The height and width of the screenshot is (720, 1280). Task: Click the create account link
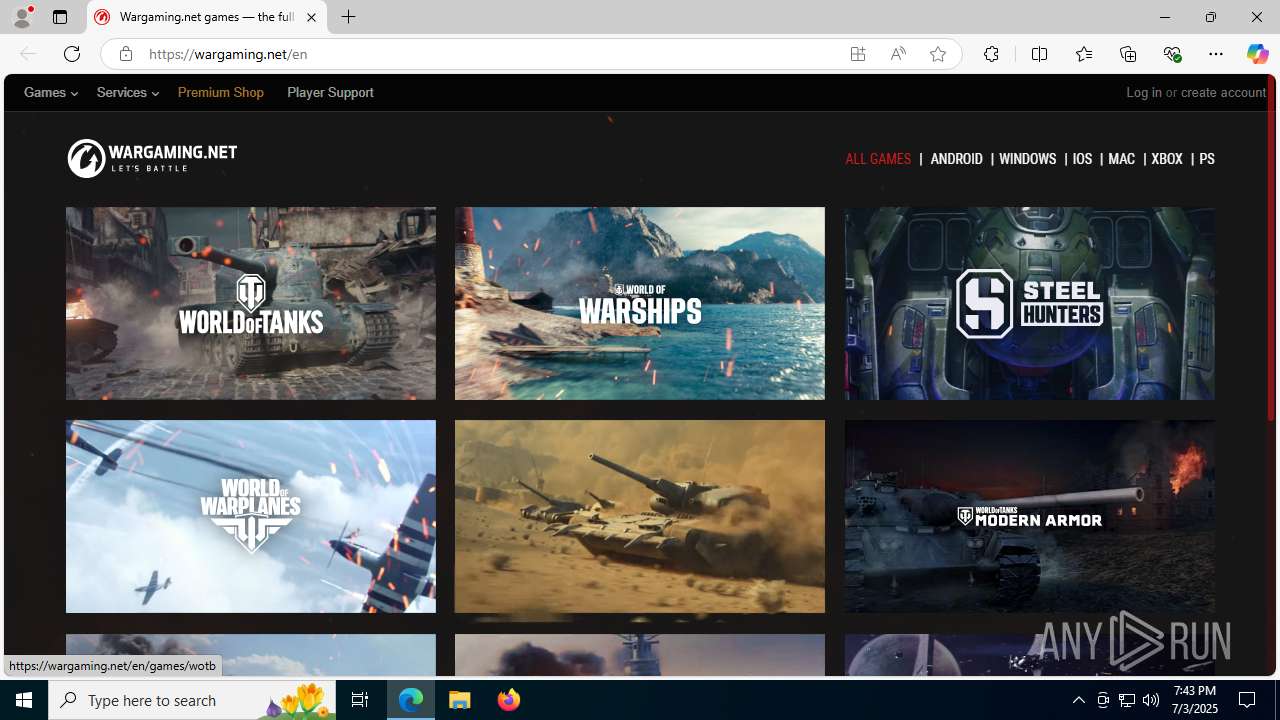click(x=1223, y=92)
